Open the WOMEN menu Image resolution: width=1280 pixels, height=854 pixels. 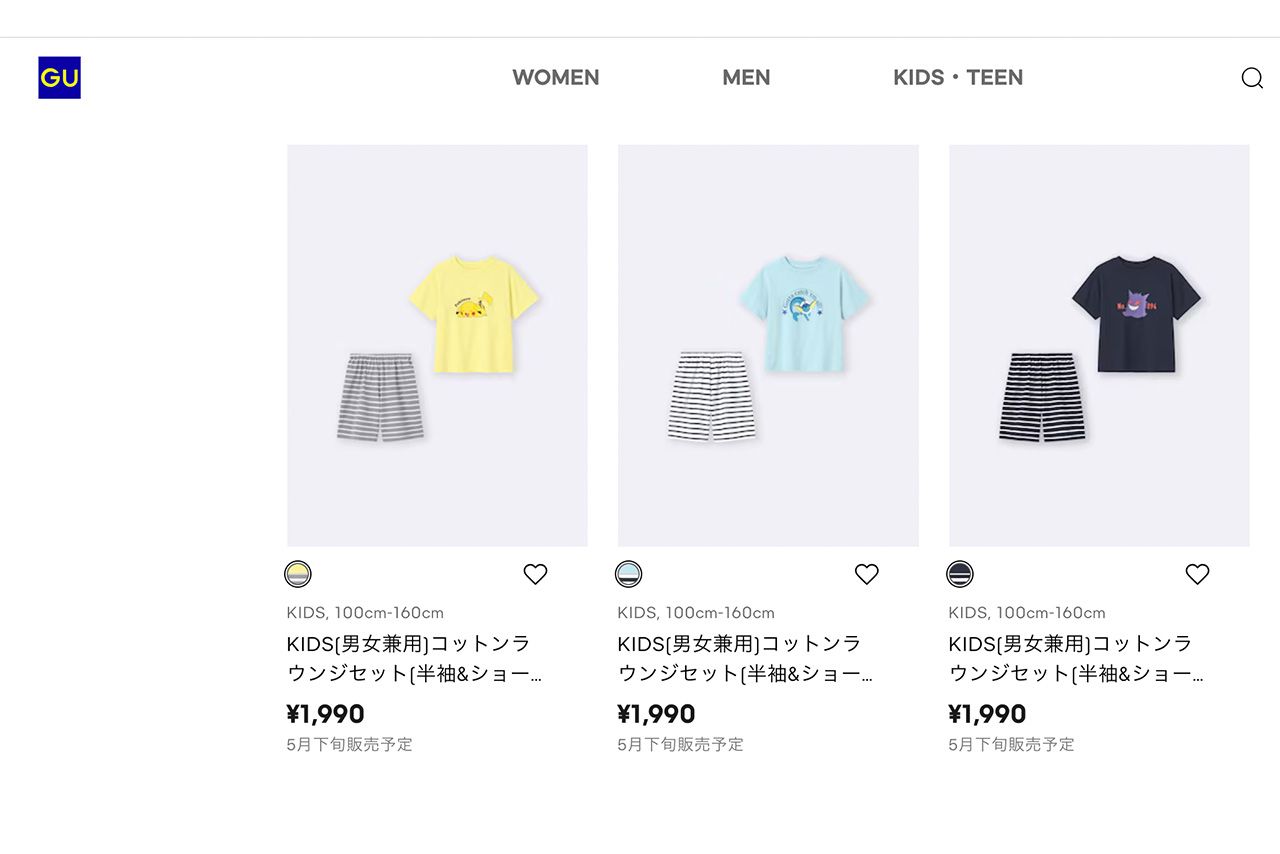point(556,77)
